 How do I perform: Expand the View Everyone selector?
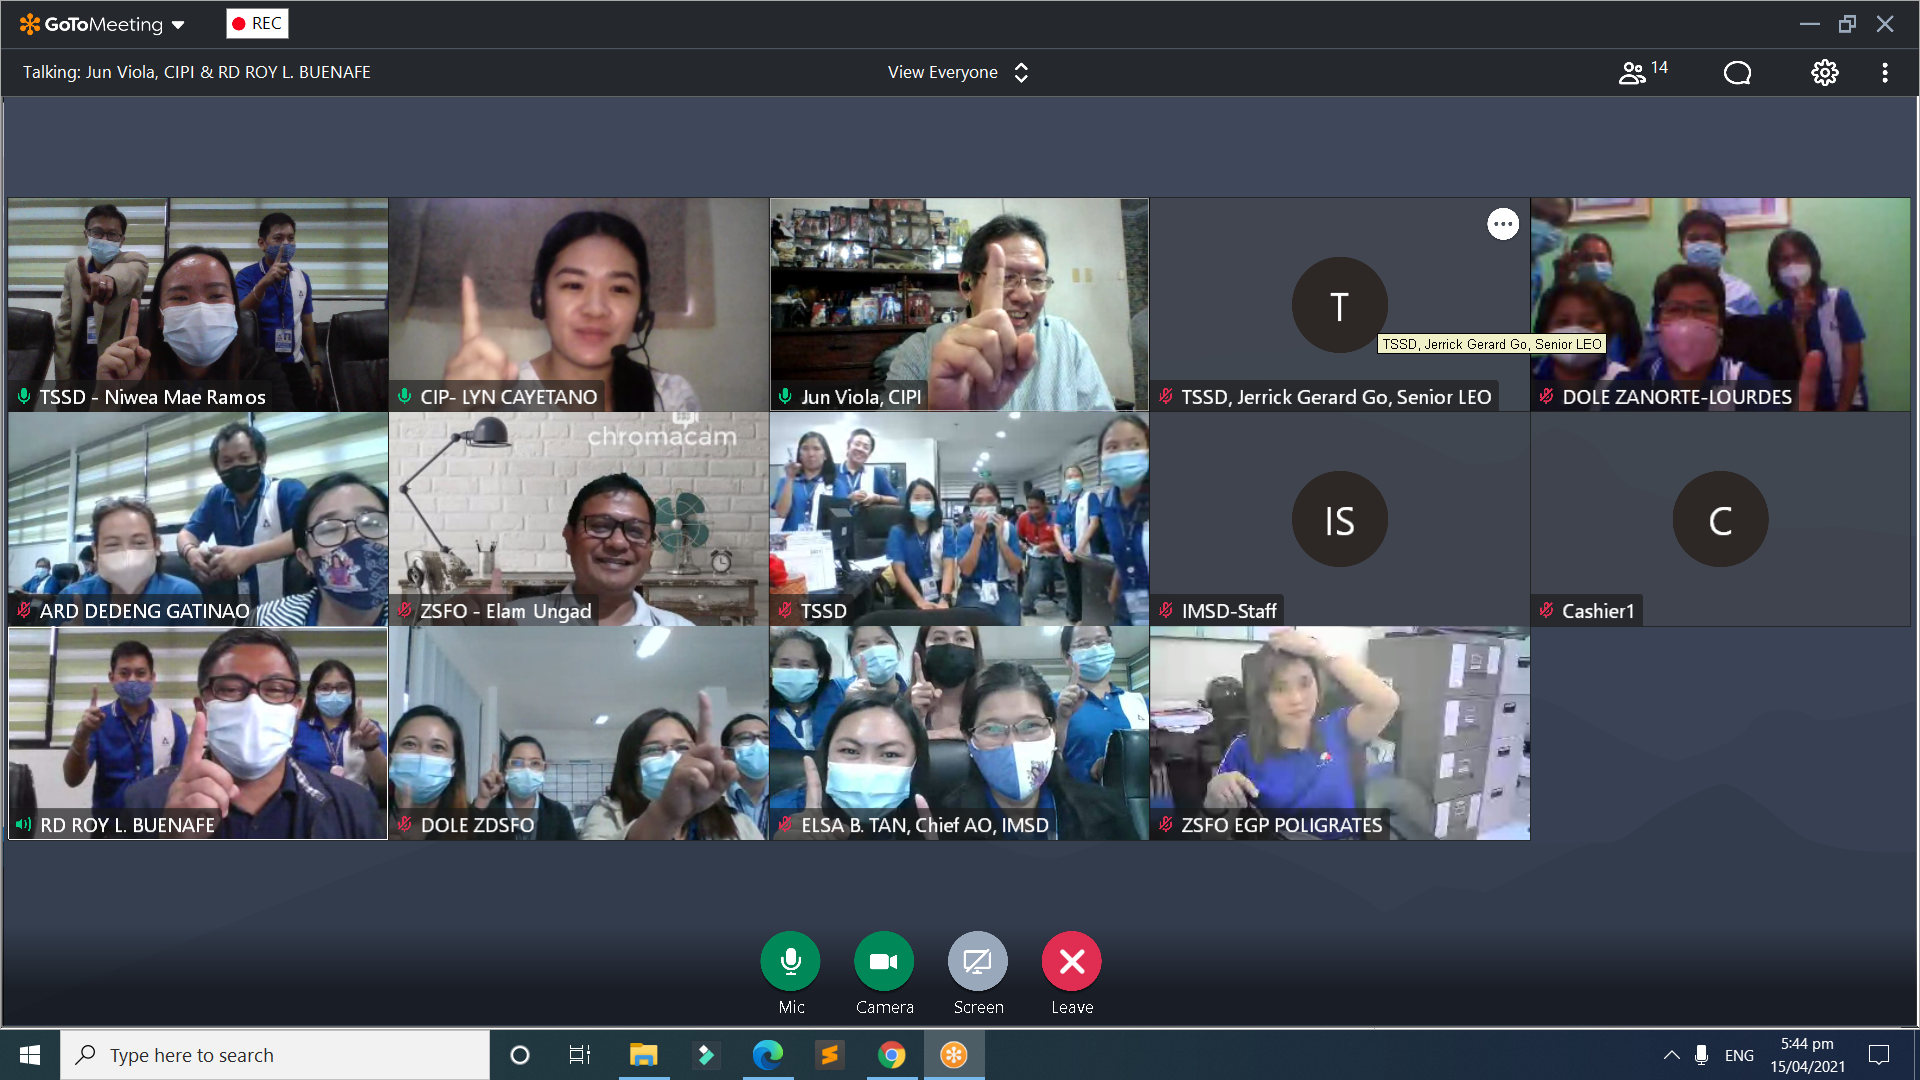pos(957,72)
